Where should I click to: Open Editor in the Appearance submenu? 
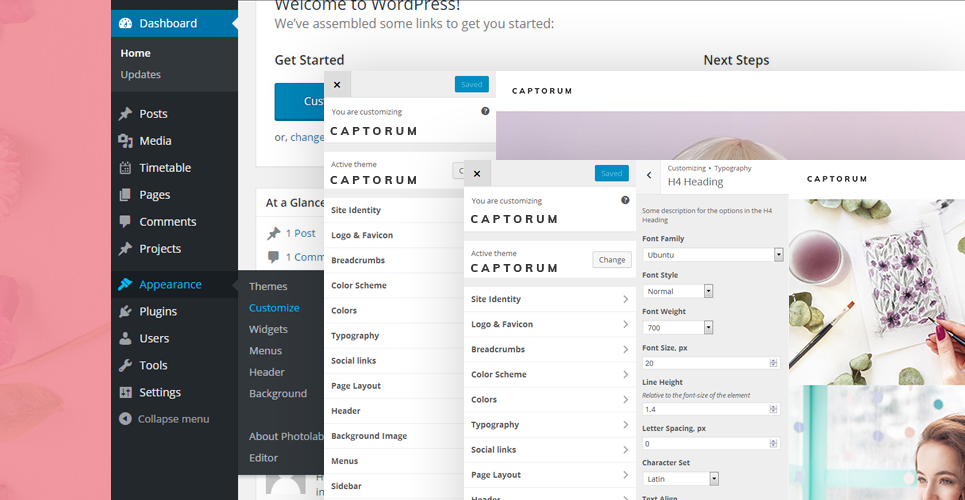point(263,458)
